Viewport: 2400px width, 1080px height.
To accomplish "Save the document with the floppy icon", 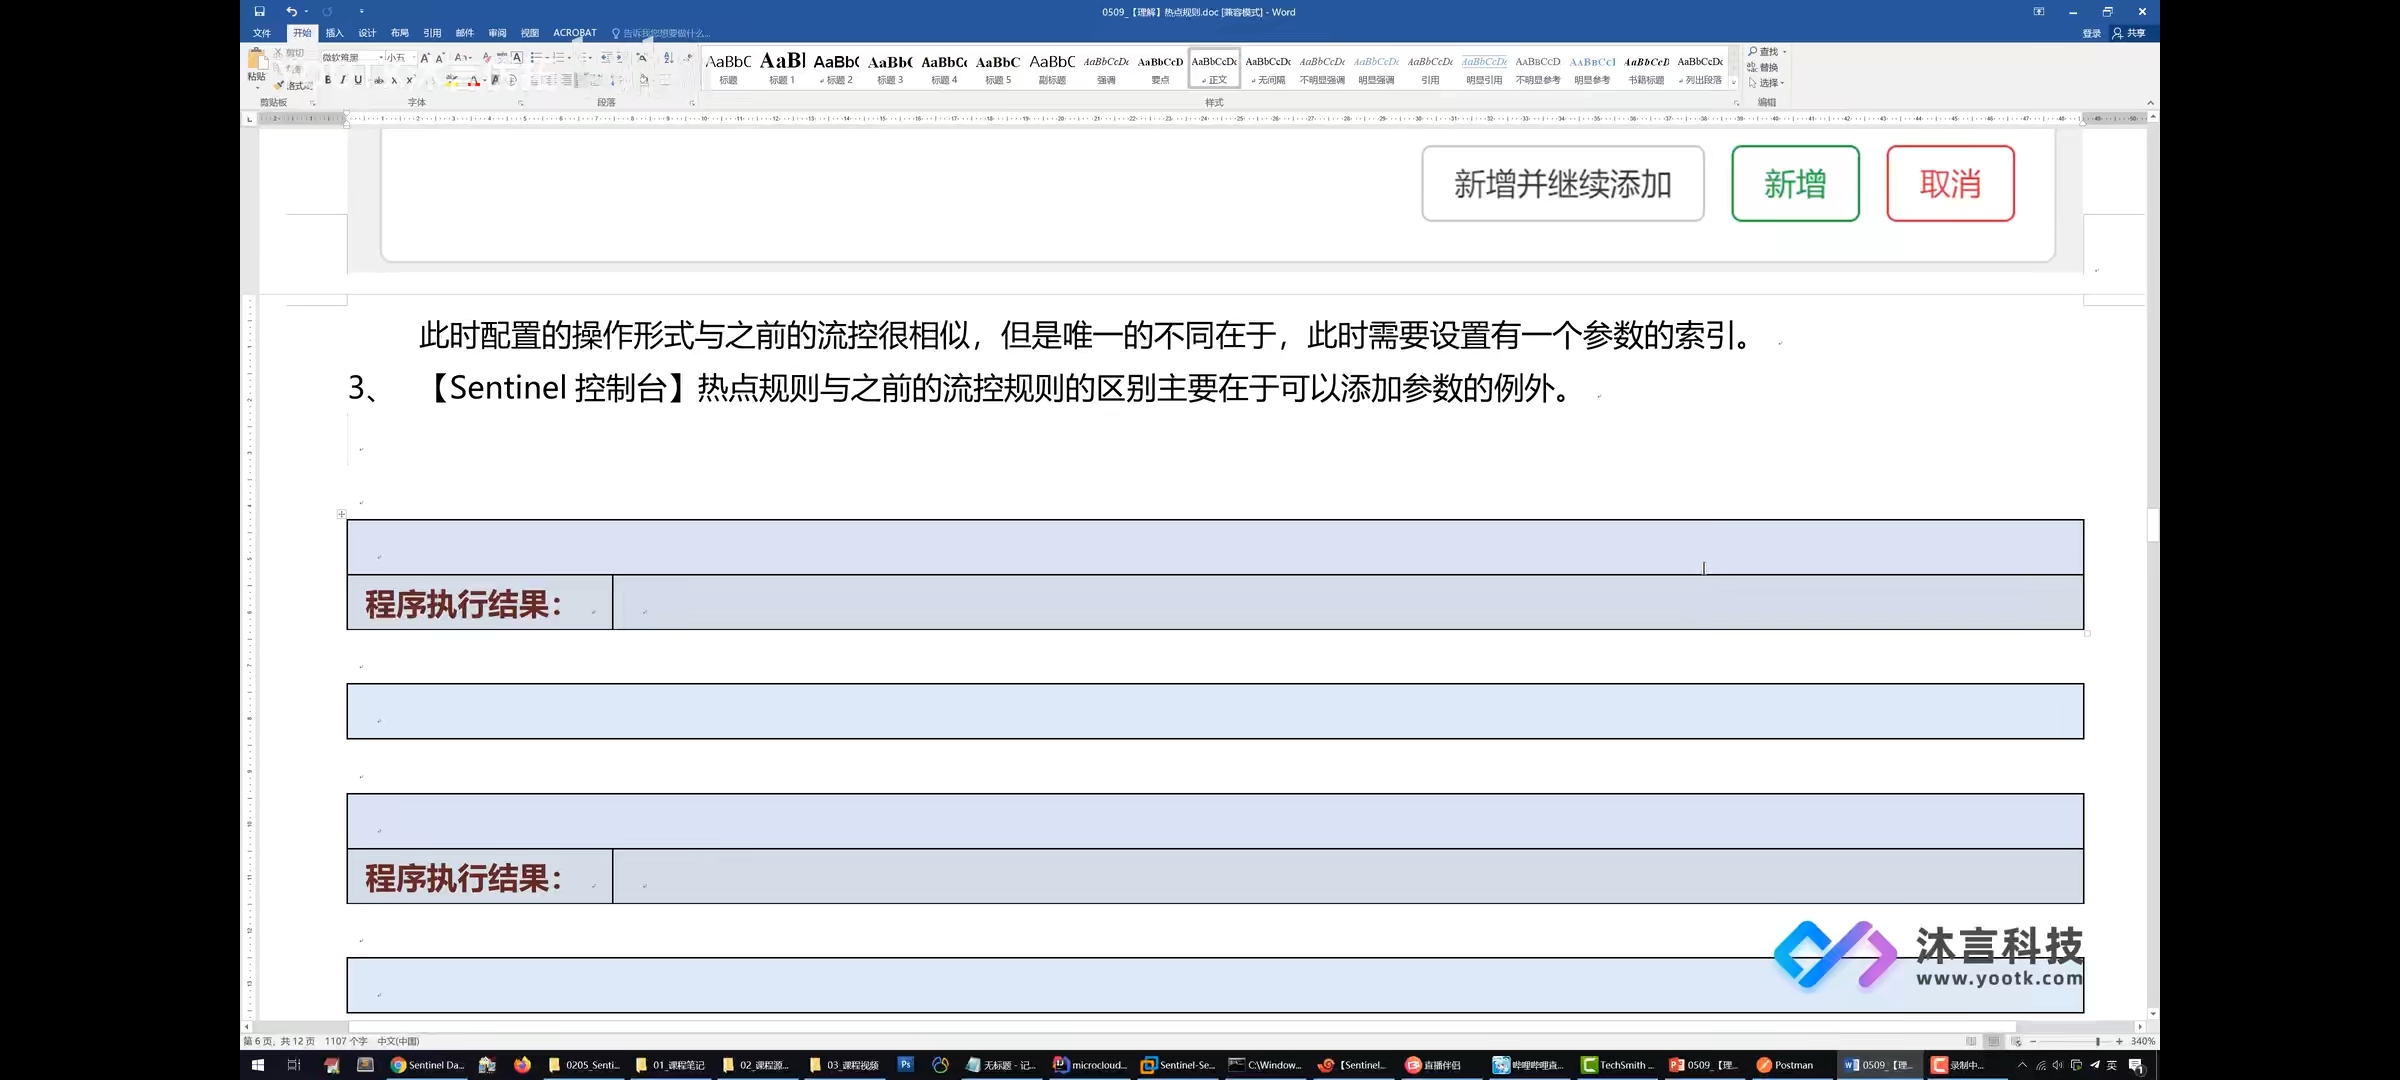I will tap(259, 12).
